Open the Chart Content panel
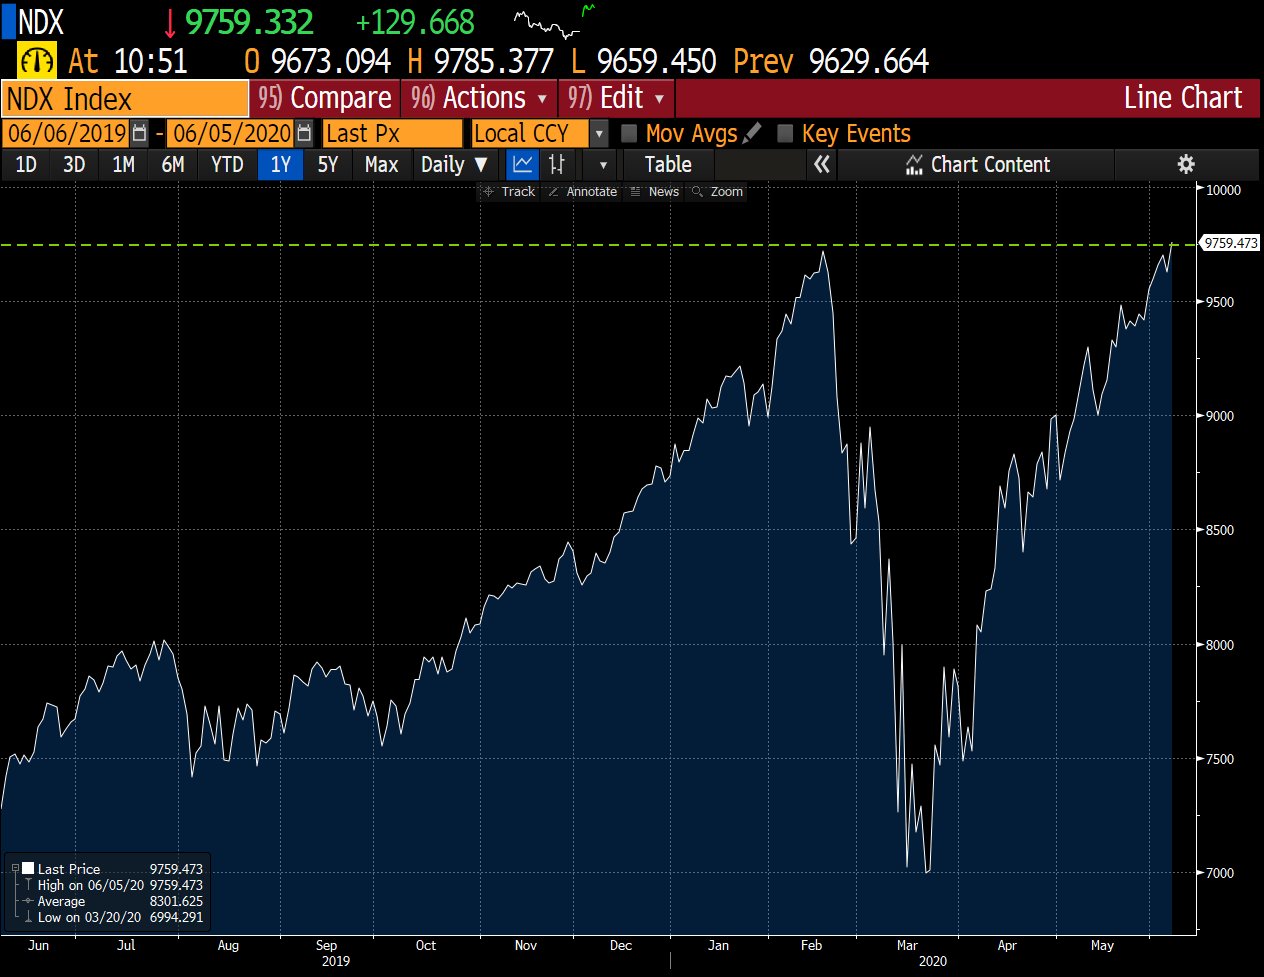Image resolution: width=1264 pixels, height=977 pixels. click(x=977, y=165)
